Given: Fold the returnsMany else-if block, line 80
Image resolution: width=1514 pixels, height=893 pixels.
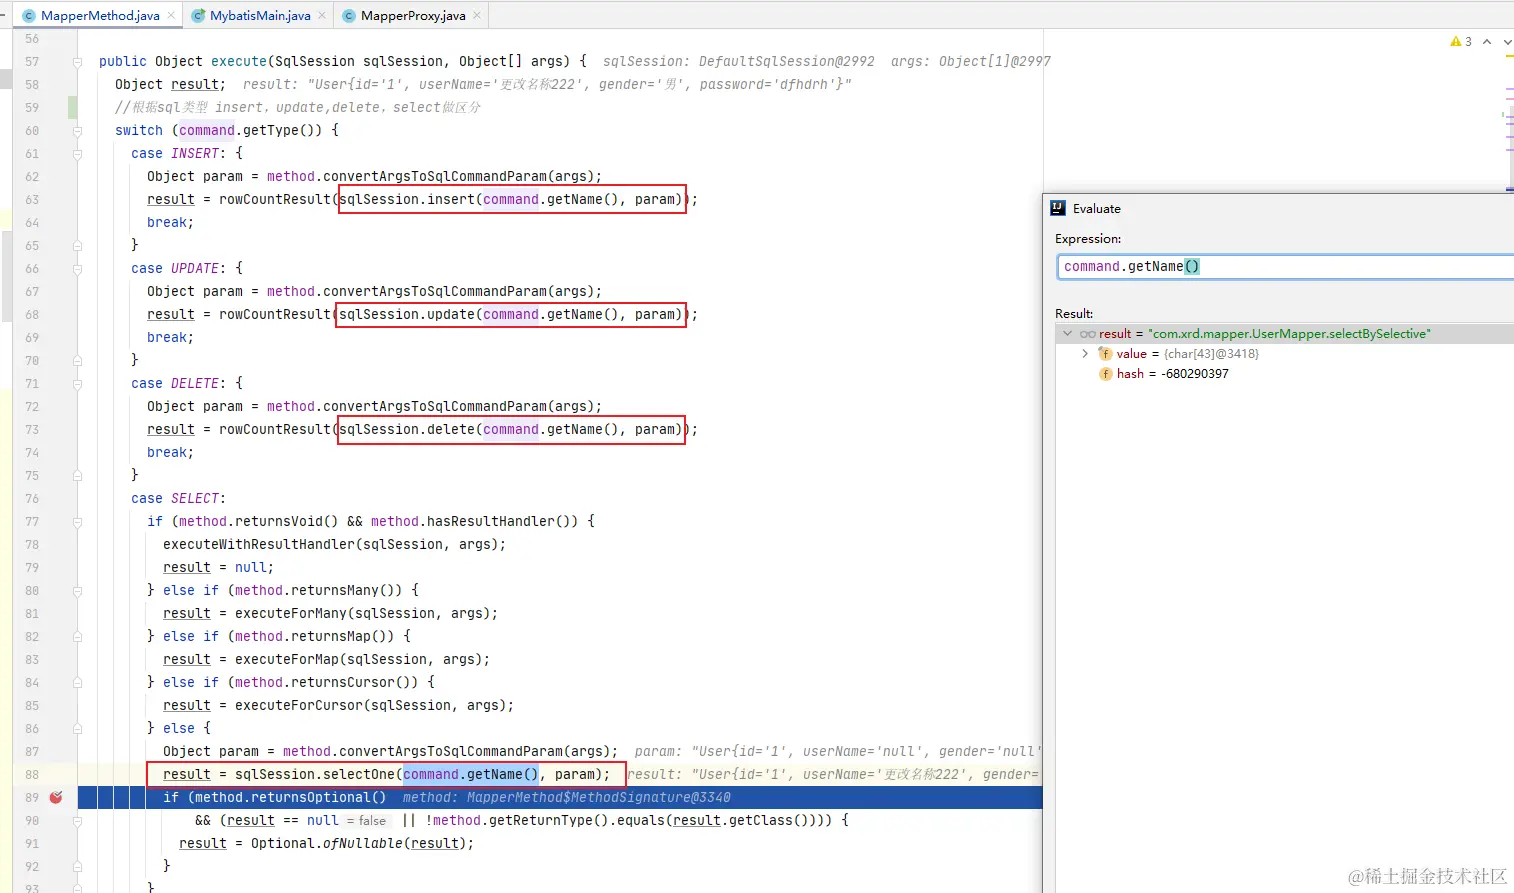Looking at the screenshot, I should click(x=77, y=590).
